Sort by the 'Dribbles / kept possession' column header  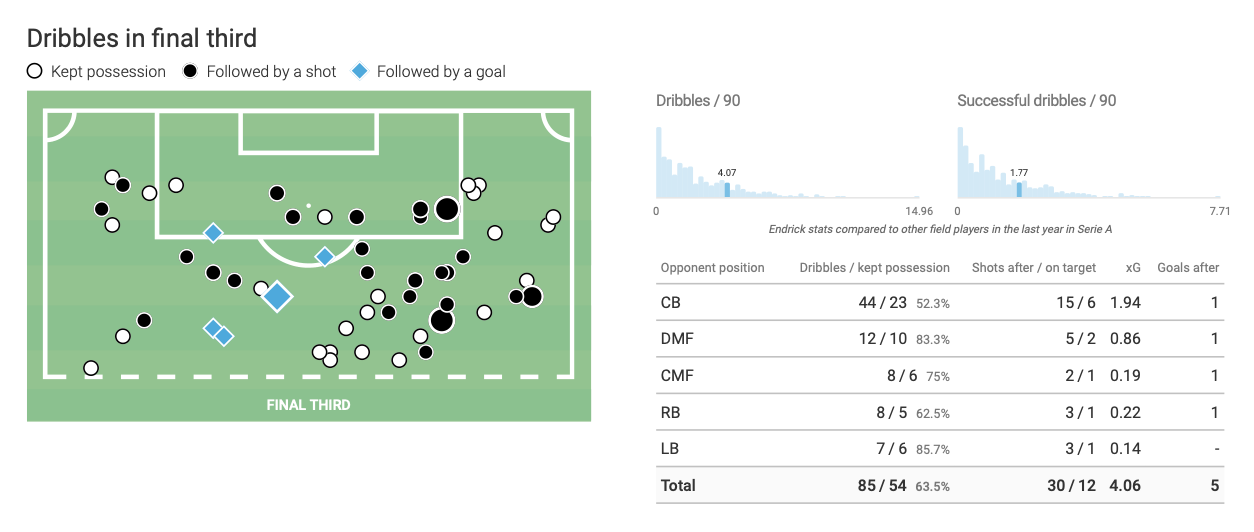click(x=874, y=268)
